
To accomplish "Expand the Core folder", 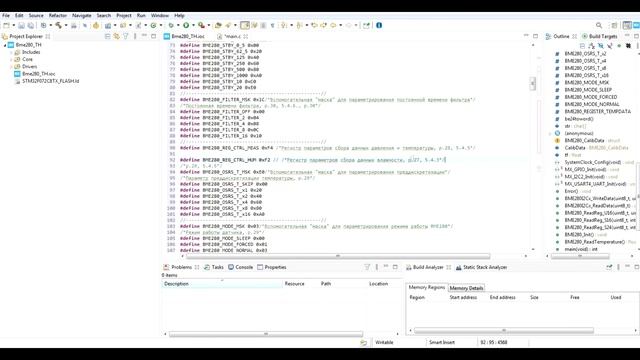I will 11,59.
